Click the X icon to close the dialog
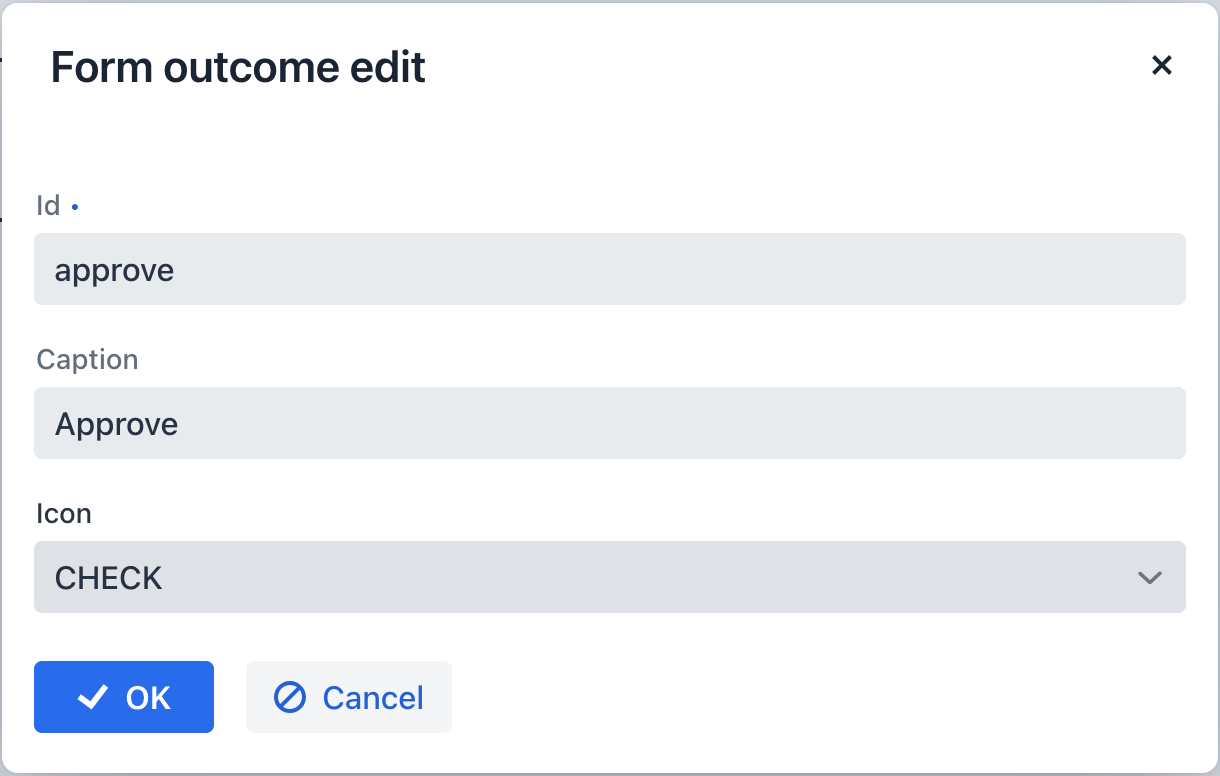This screenshot has height=776, width=1220. 1162,65
